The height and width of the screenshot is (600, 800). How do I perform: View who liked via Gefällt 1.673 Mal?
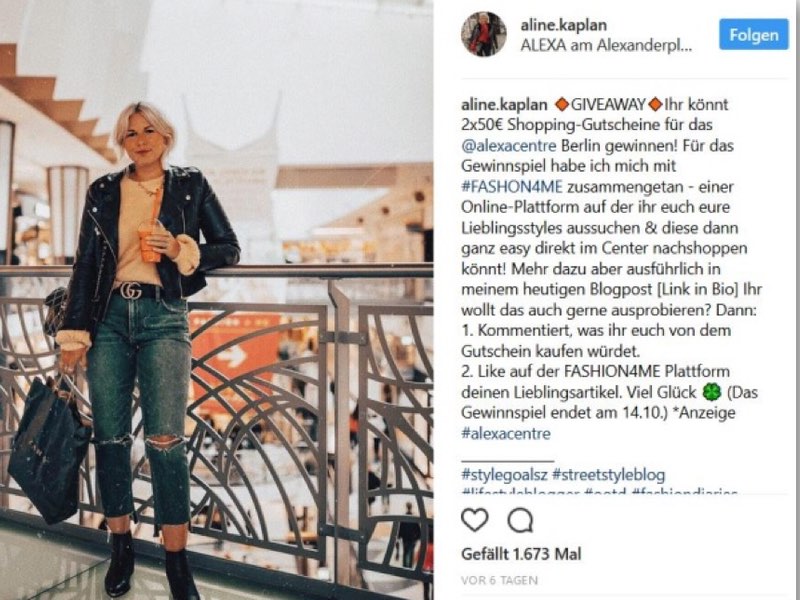pyautogui.click(x=521, y=554)
